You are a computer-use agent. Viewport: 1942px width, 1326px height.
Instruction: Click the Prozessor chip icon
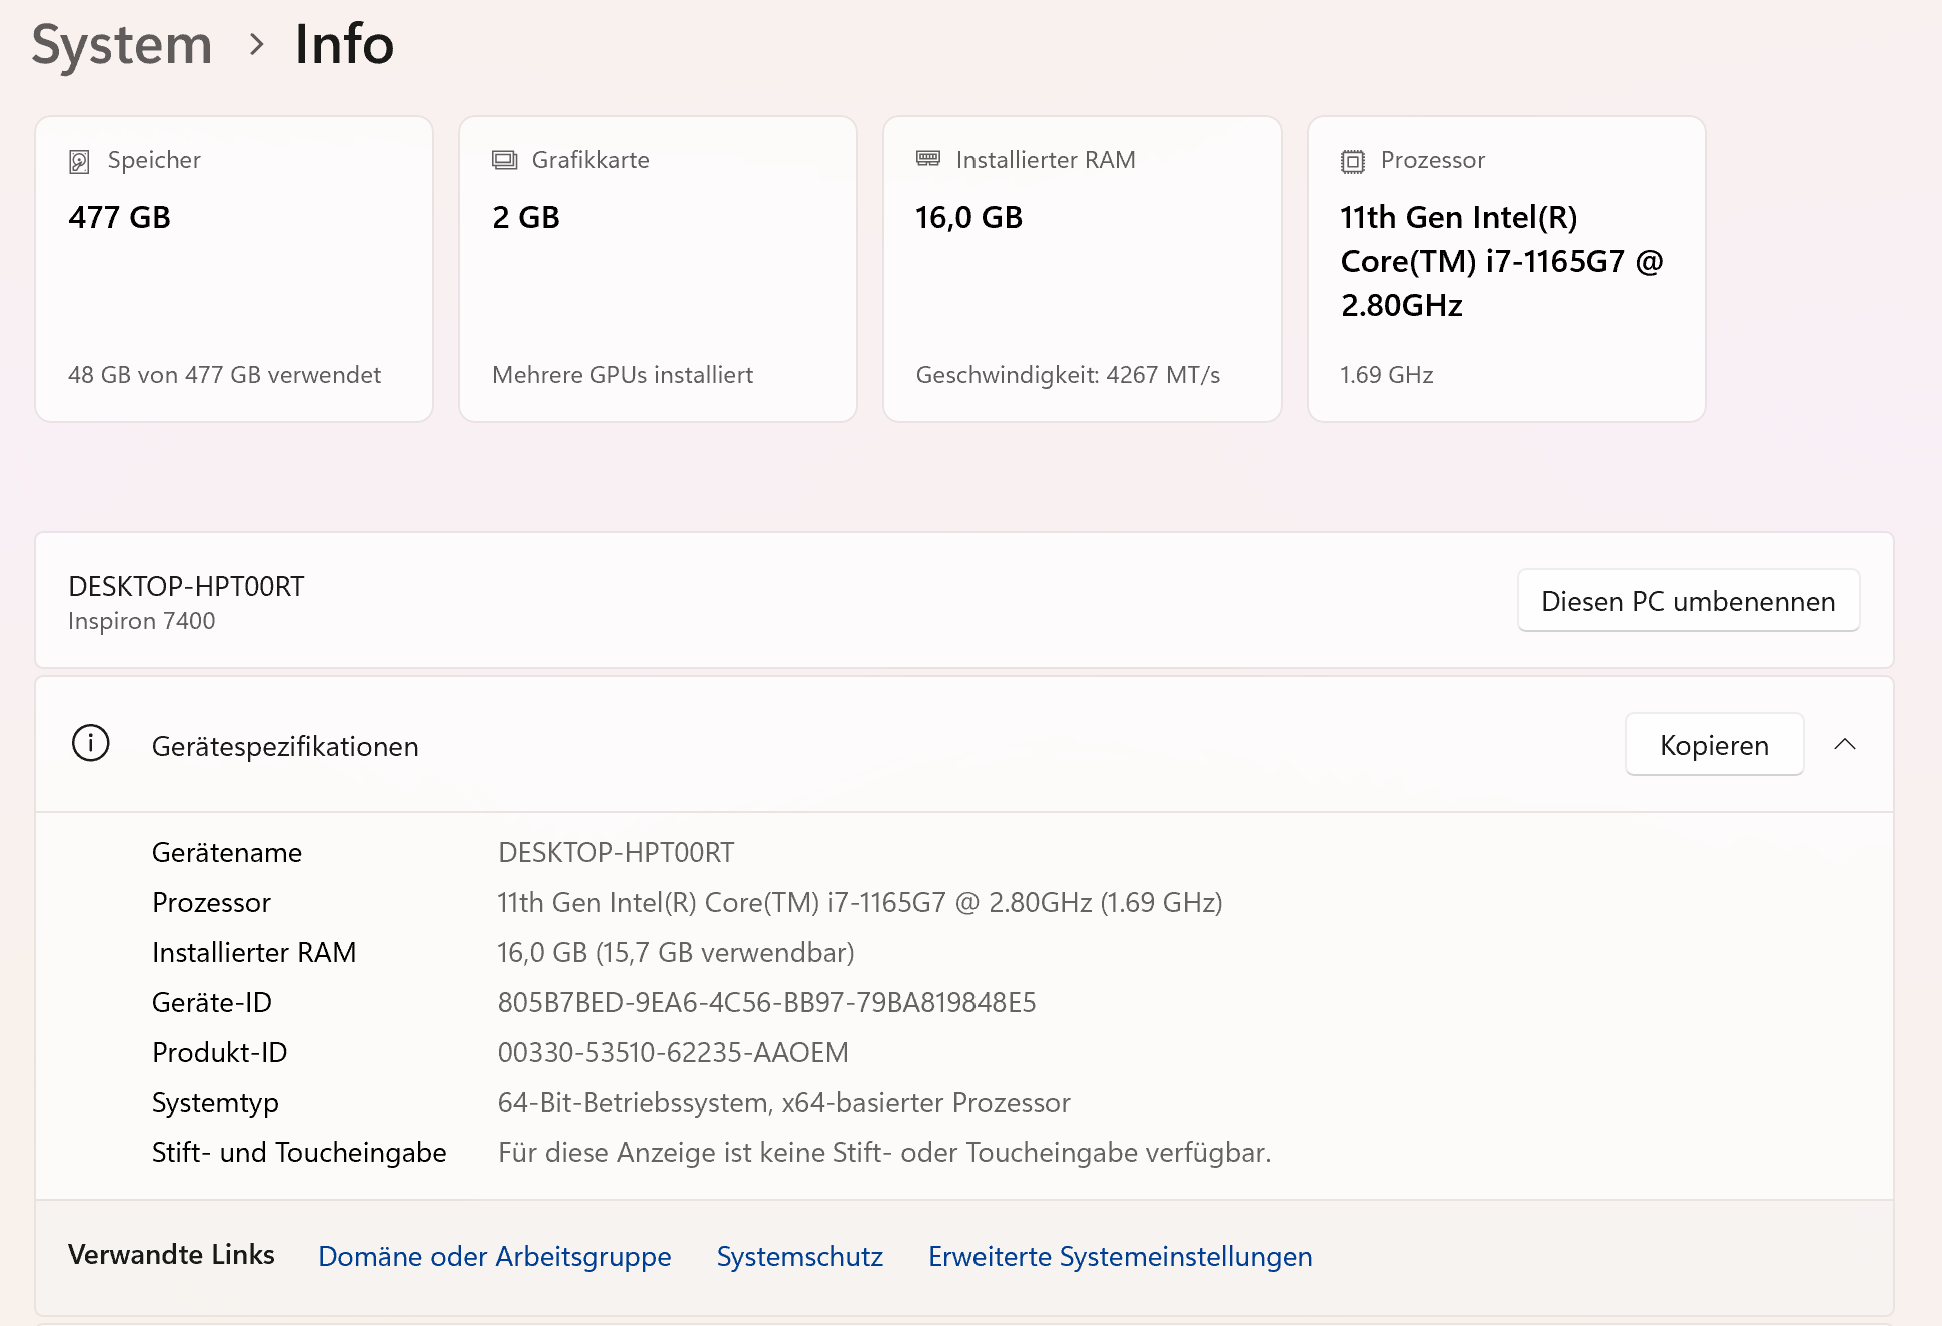pos(1353,161)
